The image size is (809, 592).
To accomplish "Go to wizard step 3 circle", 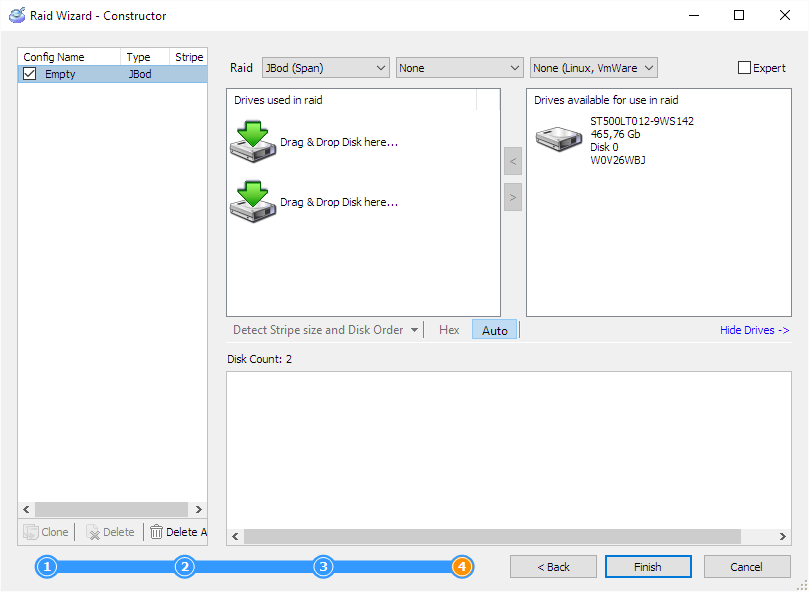I will pos(323,567).
